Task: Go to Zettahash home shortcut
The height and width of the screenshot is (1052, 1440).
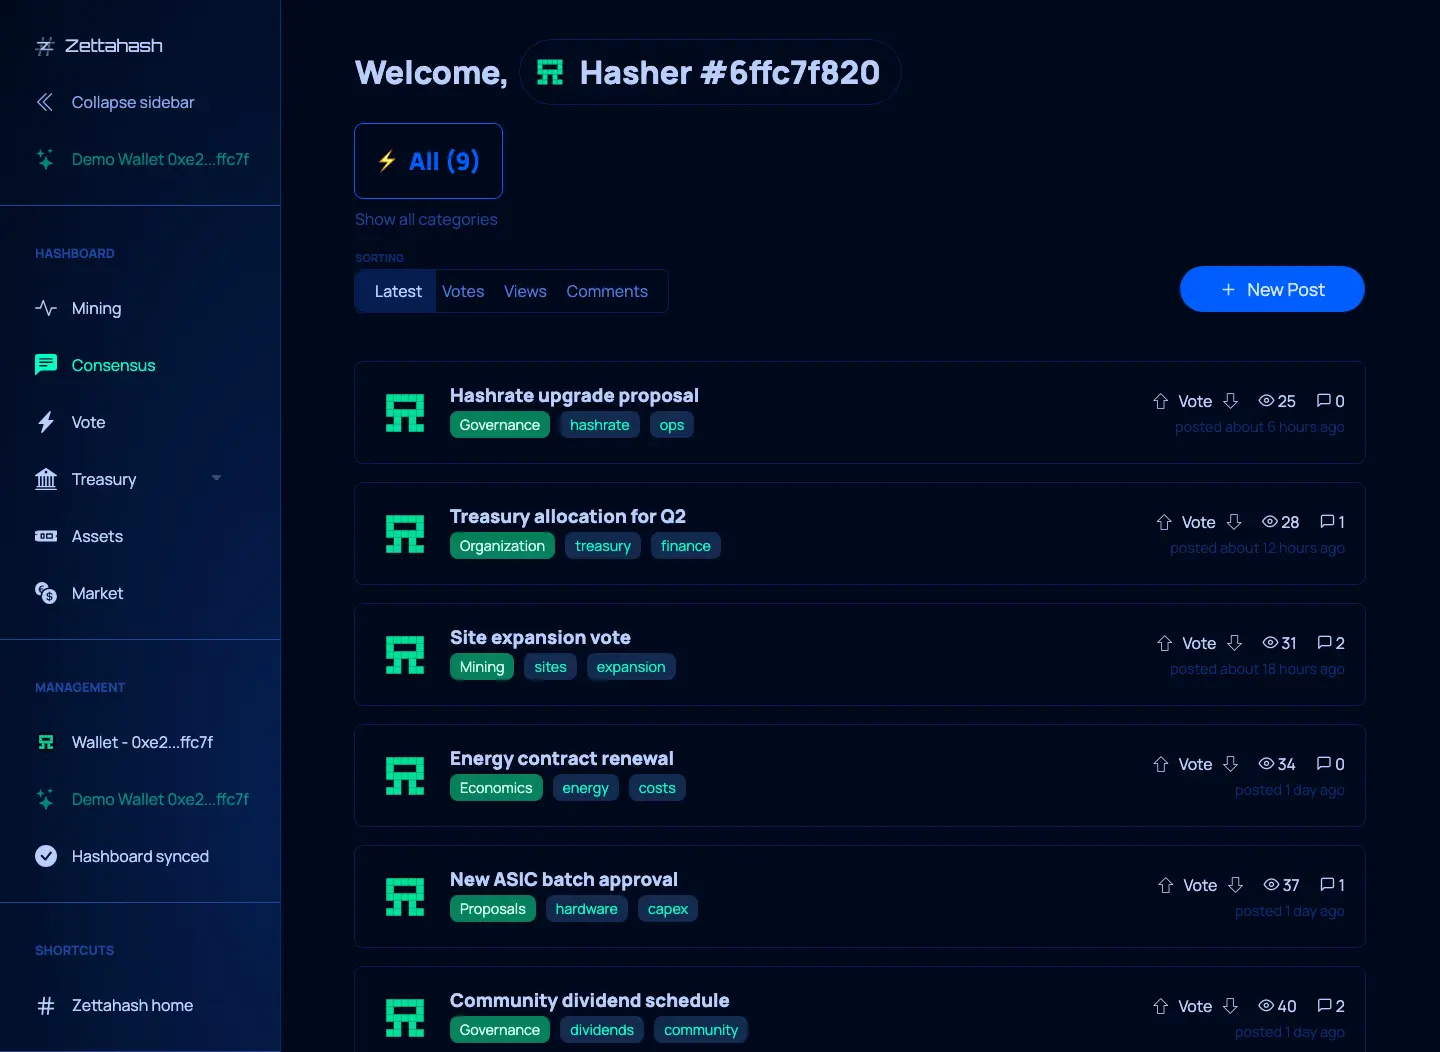Action: pos(132,1005)
